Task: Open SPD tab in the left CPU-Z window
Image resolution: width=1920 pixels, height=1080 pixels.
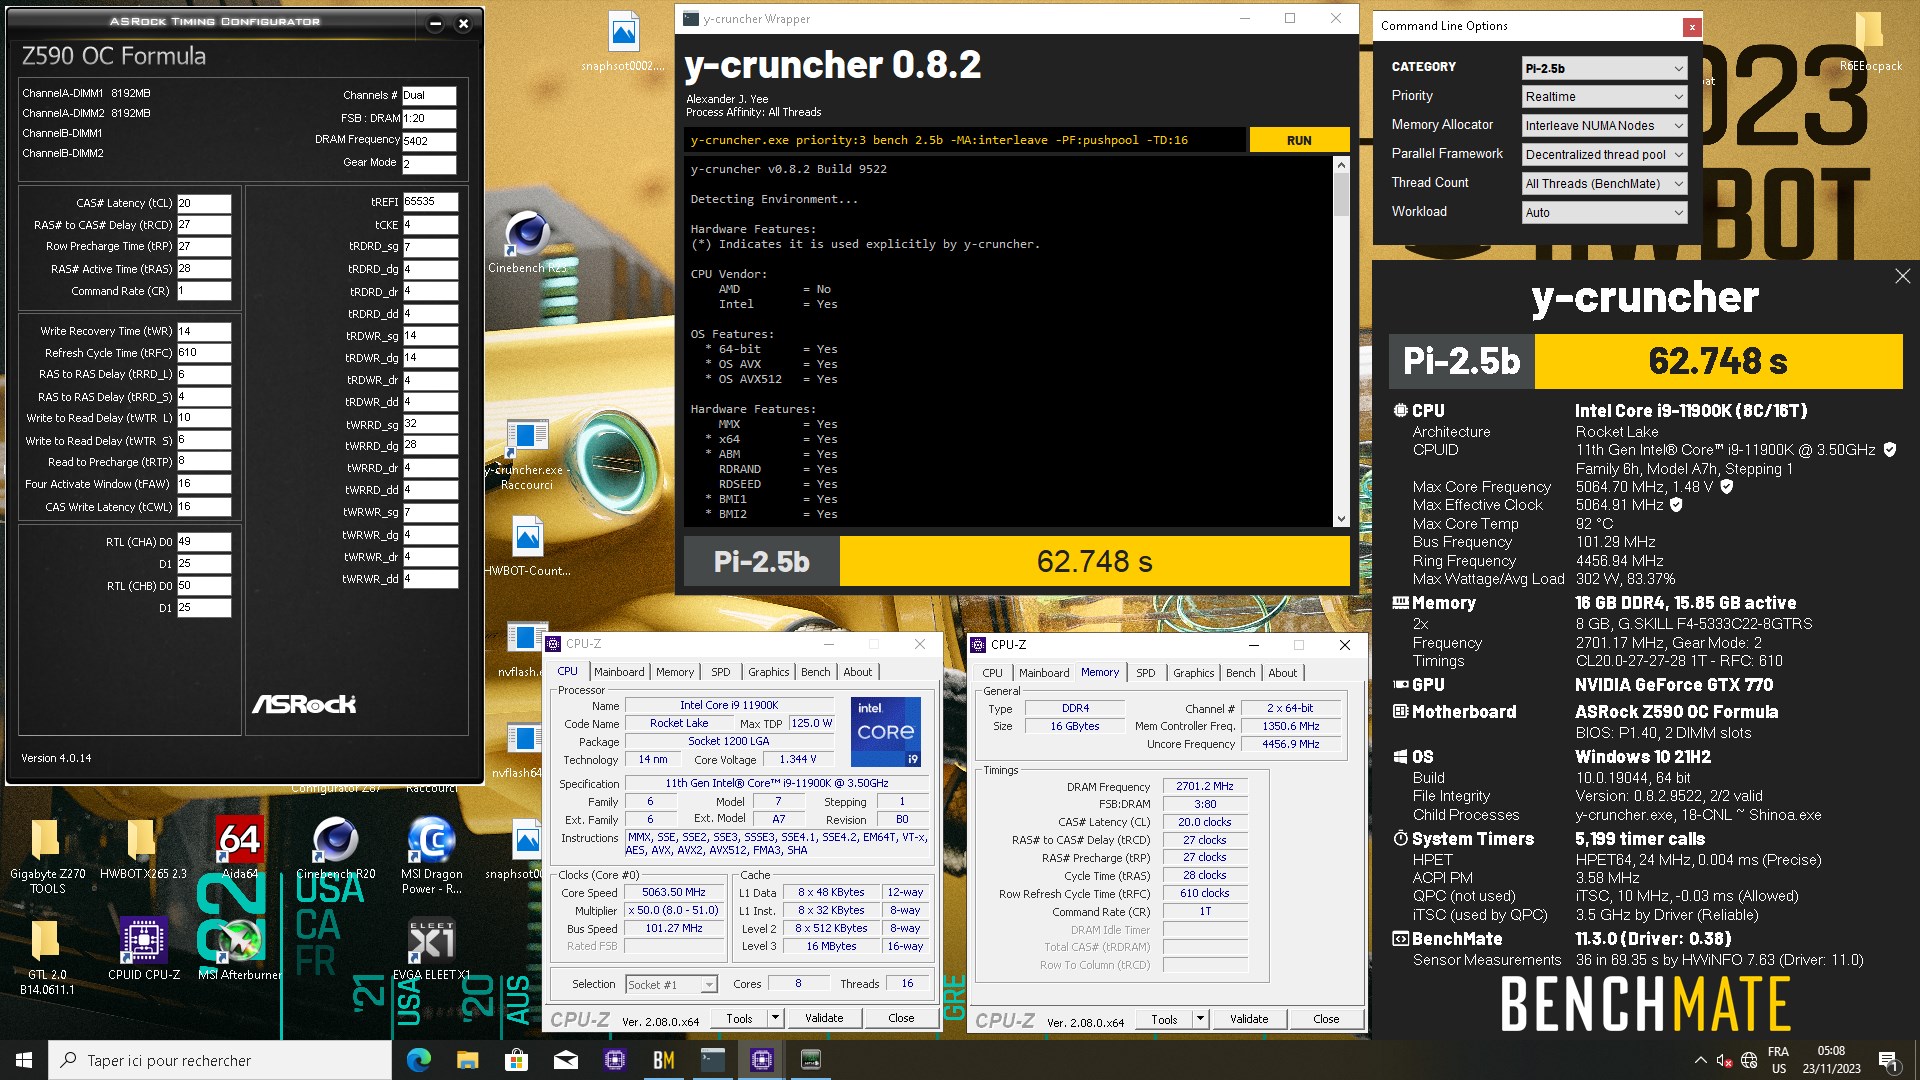Action: pos(721,672)
